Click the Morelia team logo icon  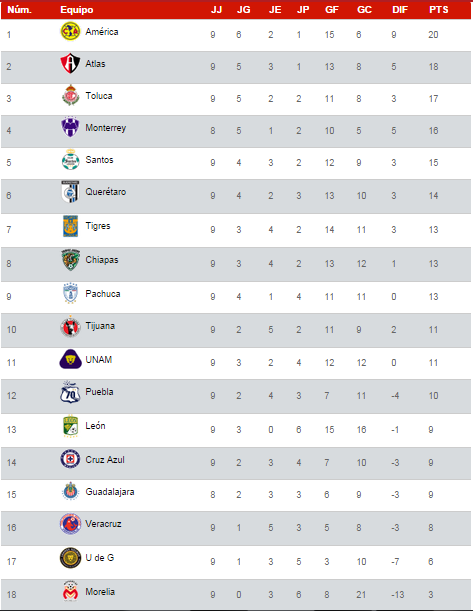[x=71, y=591]
